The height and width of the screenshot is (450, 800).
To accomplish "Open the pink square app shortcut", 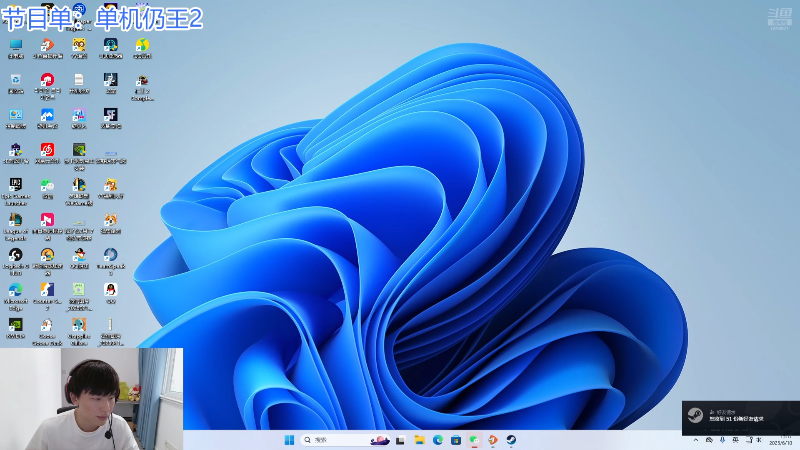I will point(47,227).
